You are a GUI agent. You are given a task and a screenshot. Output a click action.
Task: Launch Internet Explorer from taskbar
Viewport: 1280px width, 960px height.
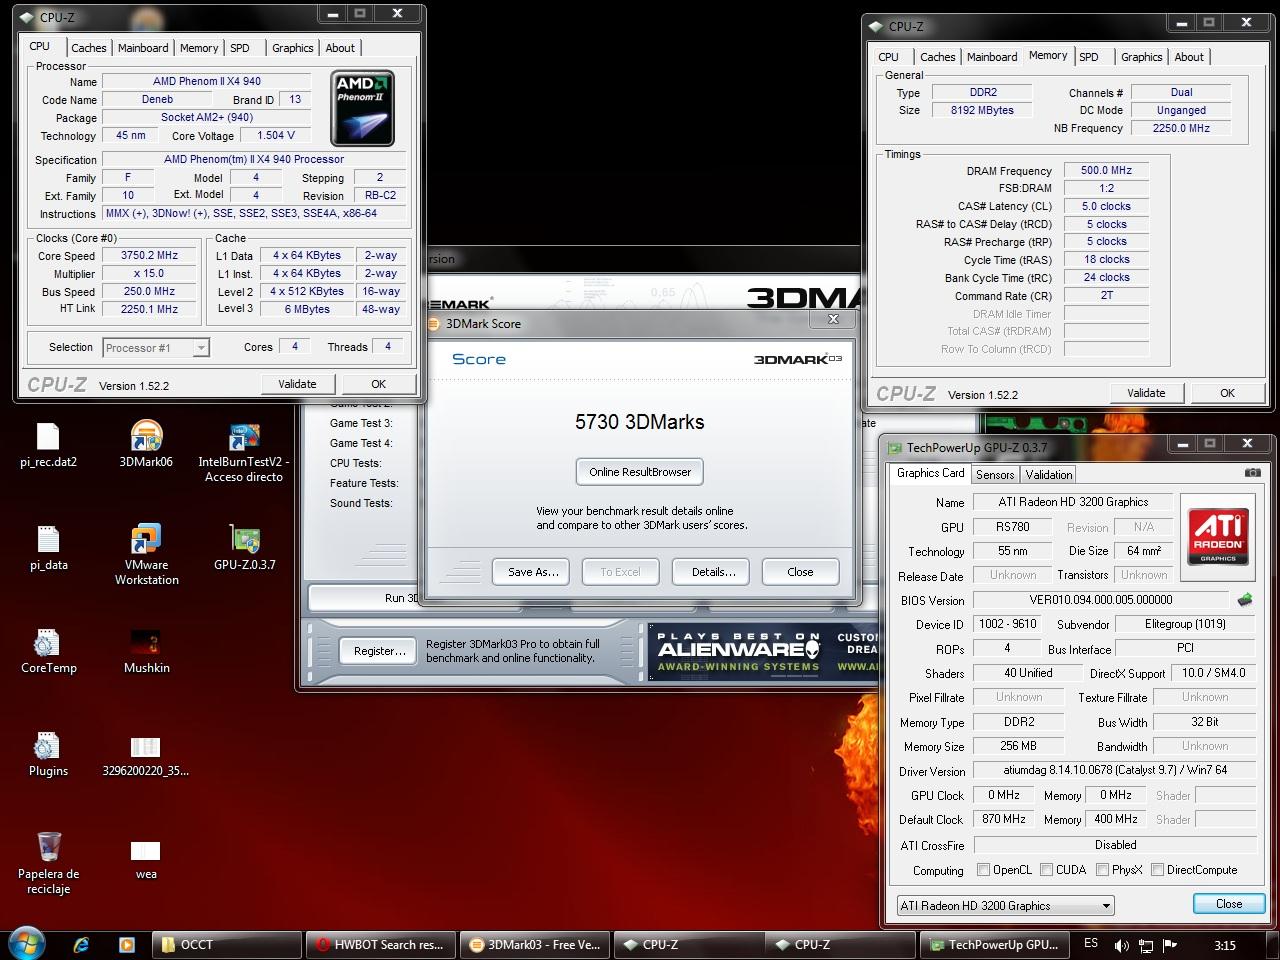(82, 944)
